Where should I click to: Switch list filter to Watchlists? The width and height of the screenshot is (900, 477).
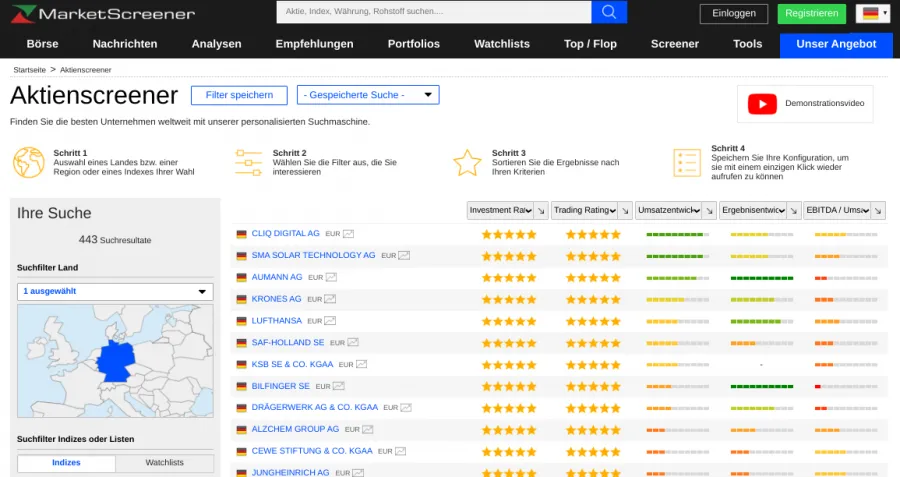164,463
